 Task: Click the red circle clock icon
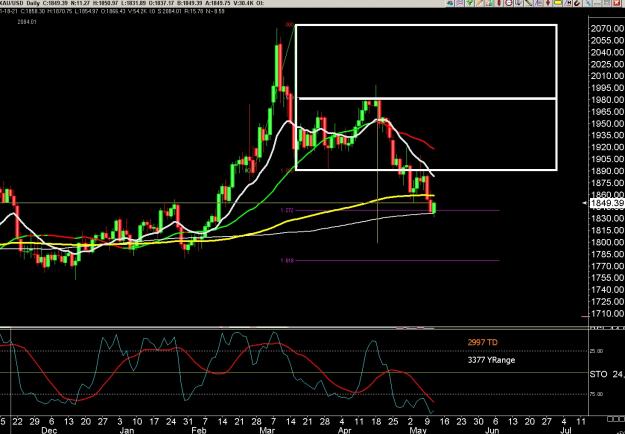pos(509,3)
